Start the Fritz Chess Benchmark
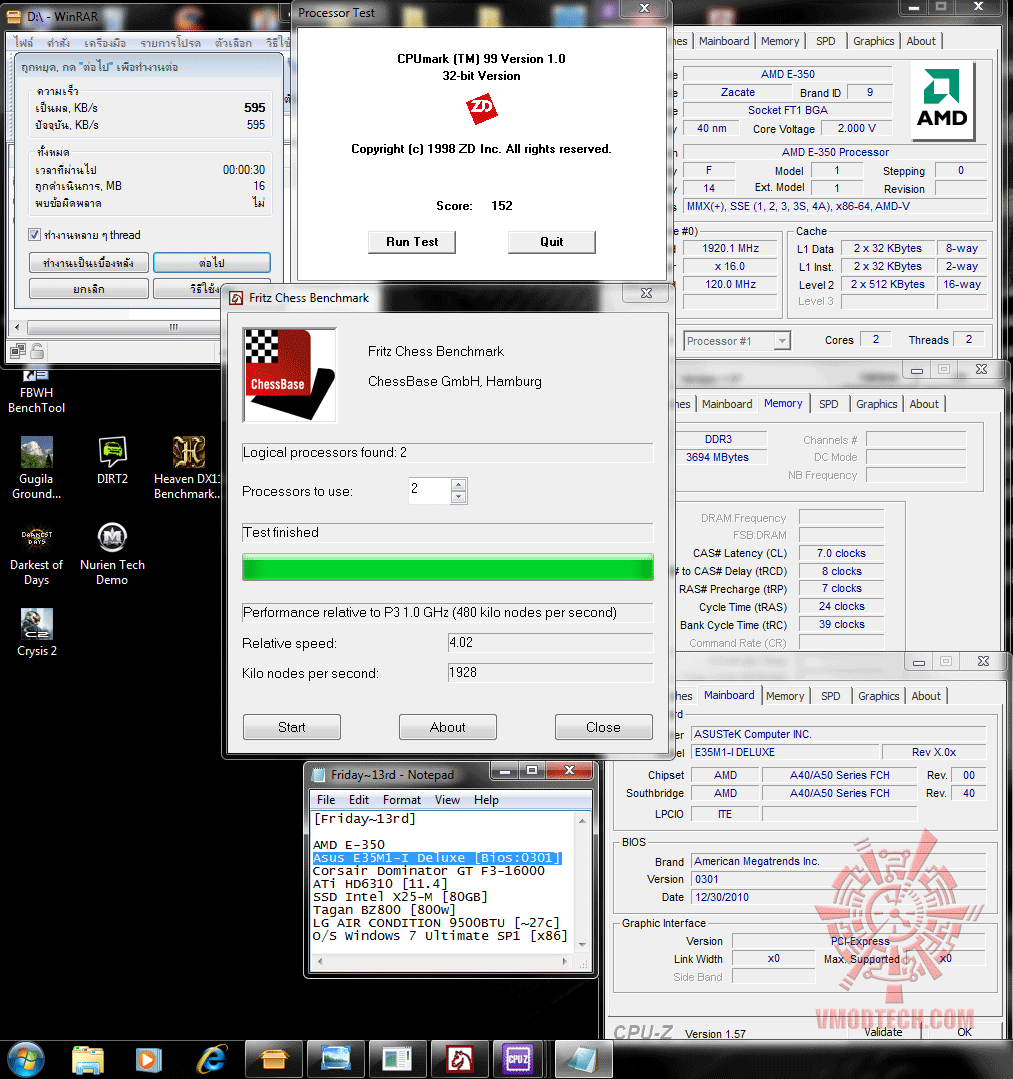Screen dimensions: 1013x1079 [292, 727]
